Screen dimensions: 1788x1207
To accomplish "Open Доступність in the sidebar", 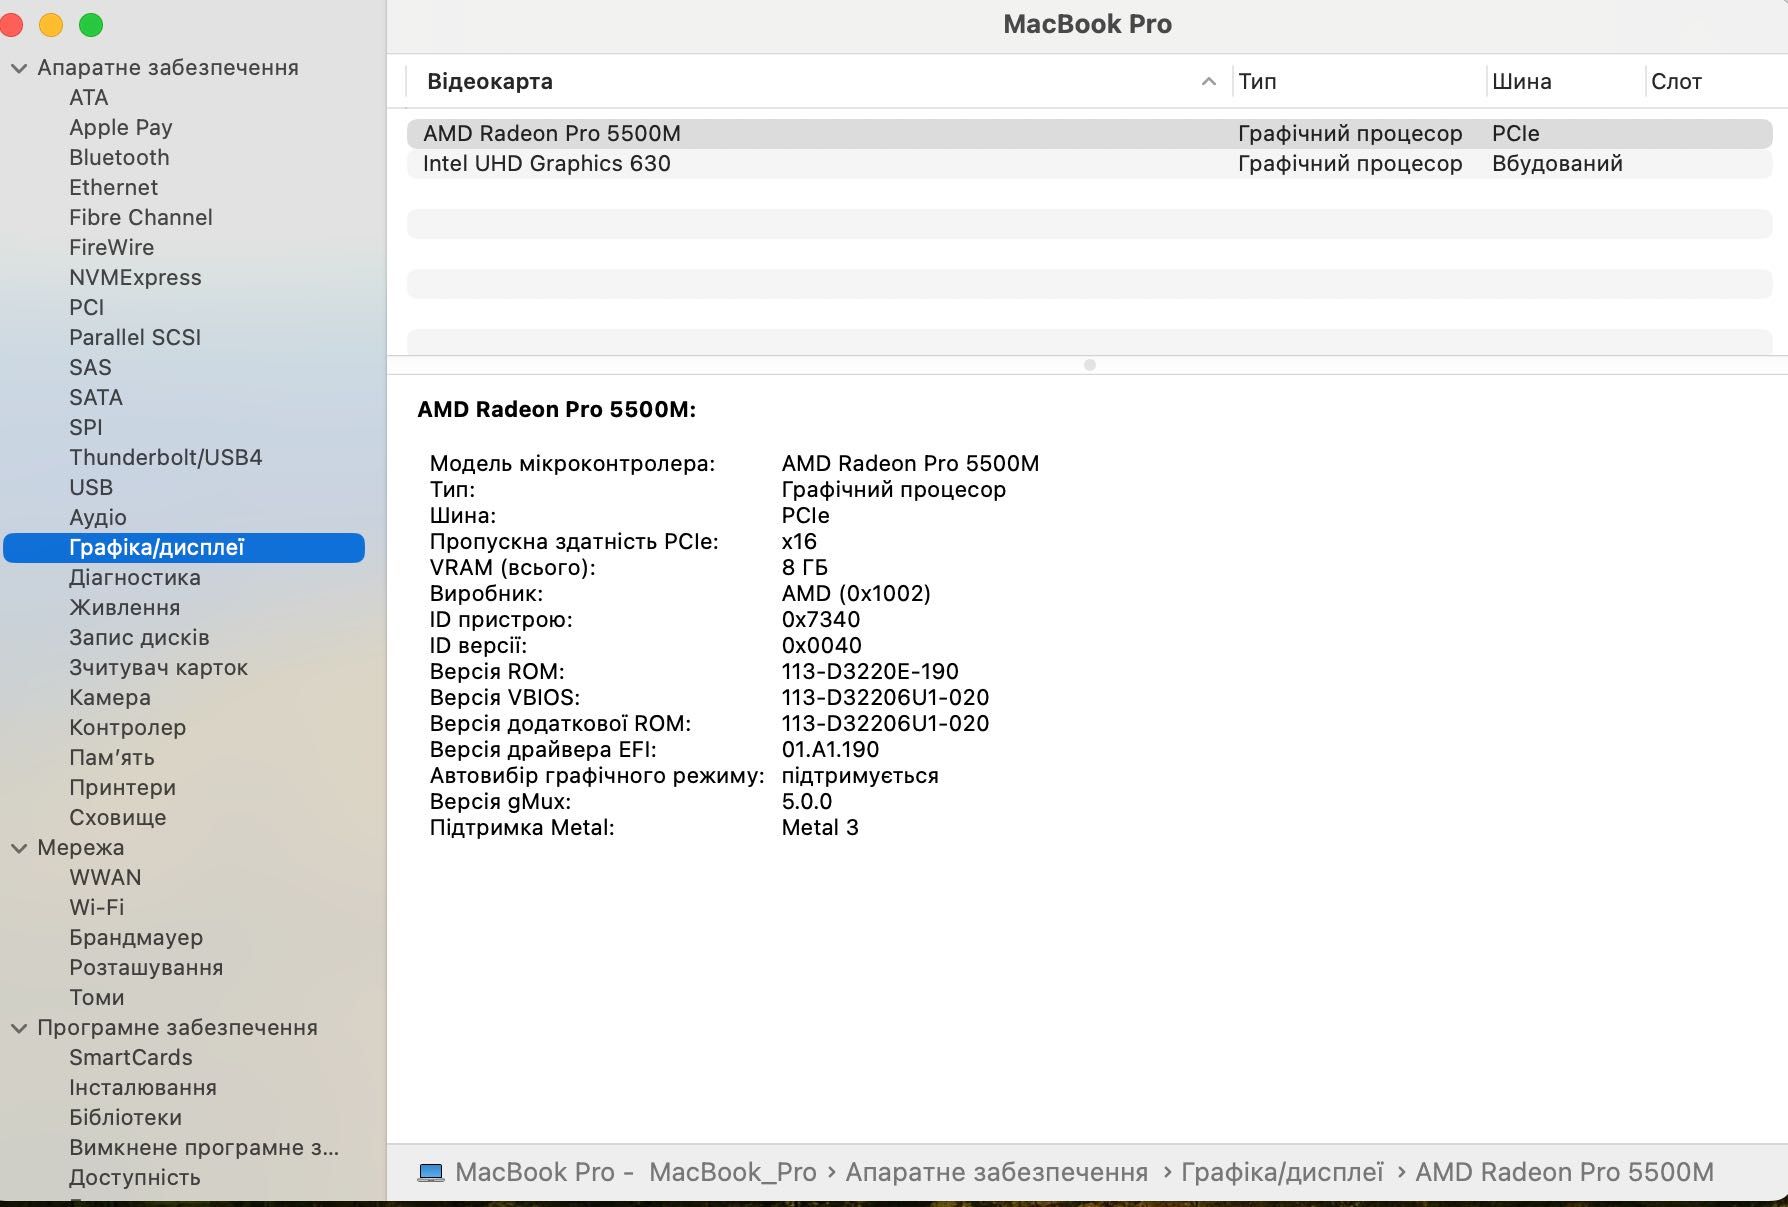I will [x=135, y=1178].
